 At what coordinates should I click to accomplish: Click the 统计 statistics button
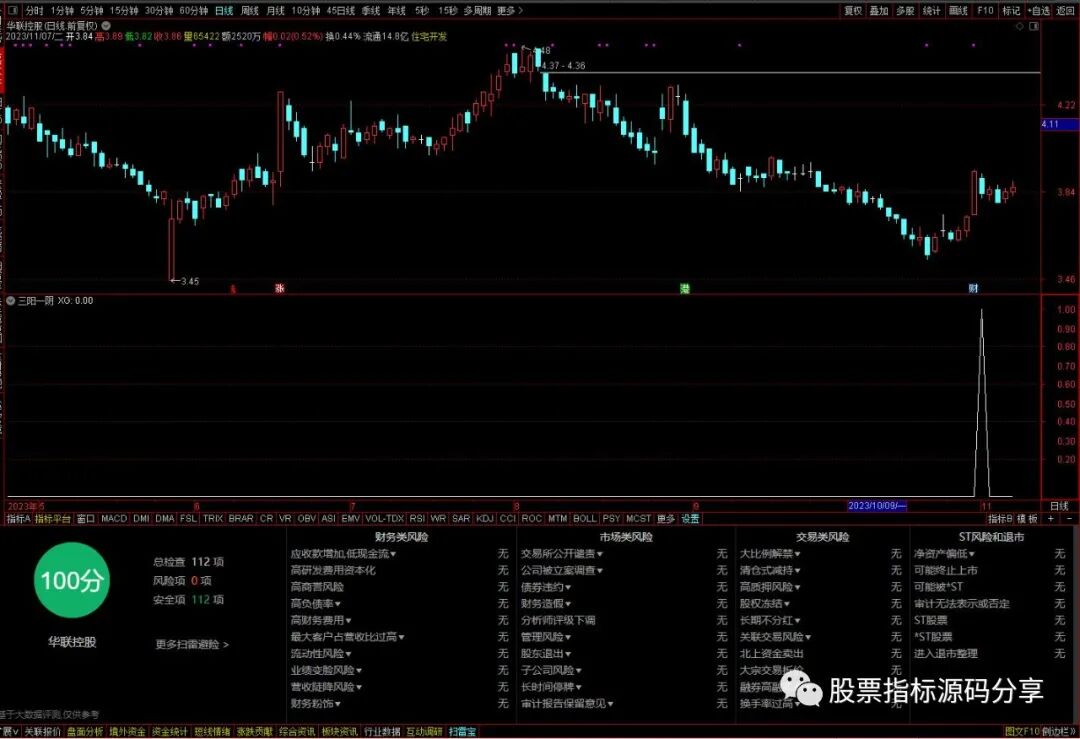[x=932, y=10]
